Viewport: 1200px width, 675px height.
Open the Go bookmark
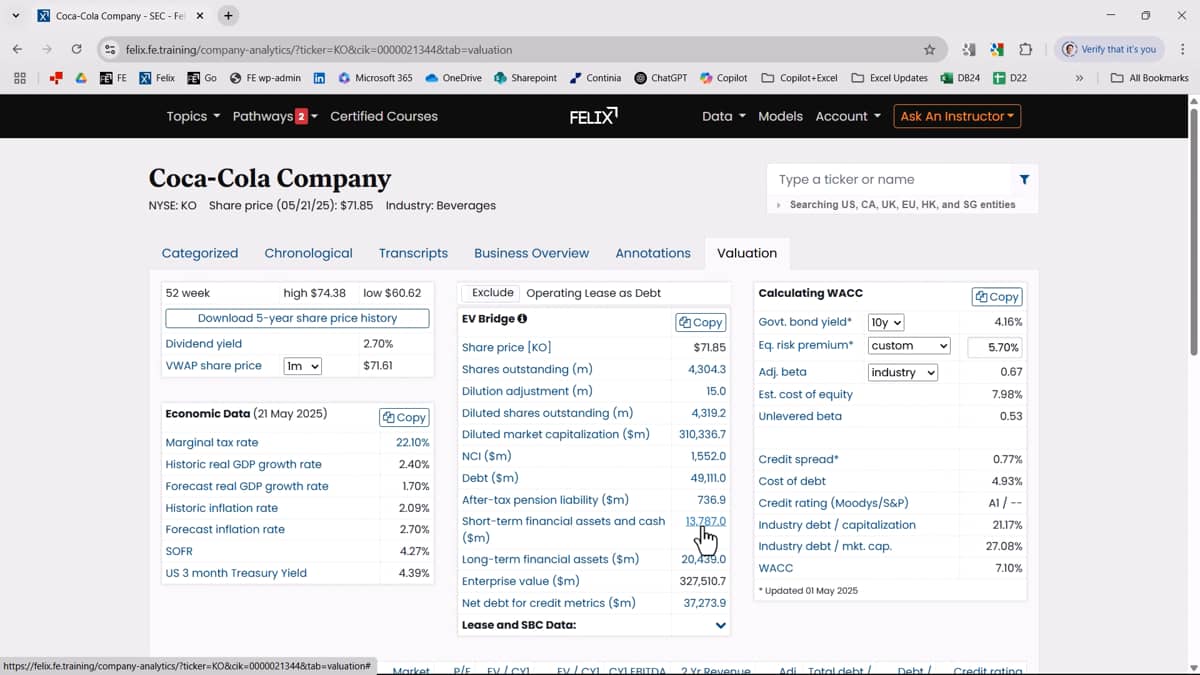coord(202,77)
